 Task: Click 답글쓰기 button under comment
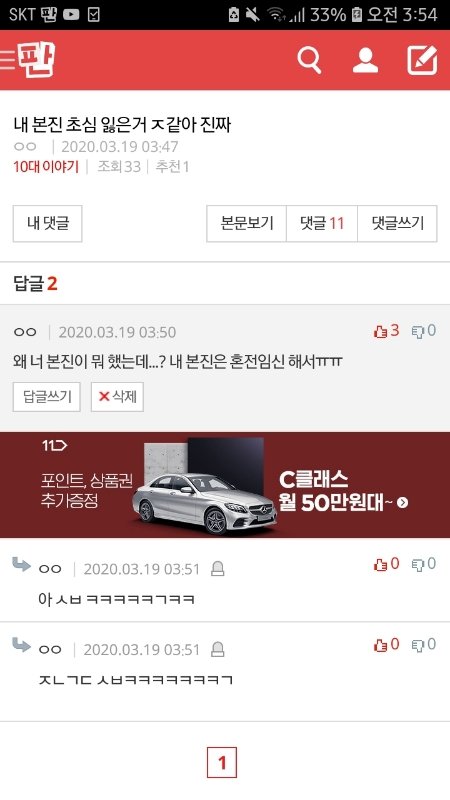coord(46,397)
